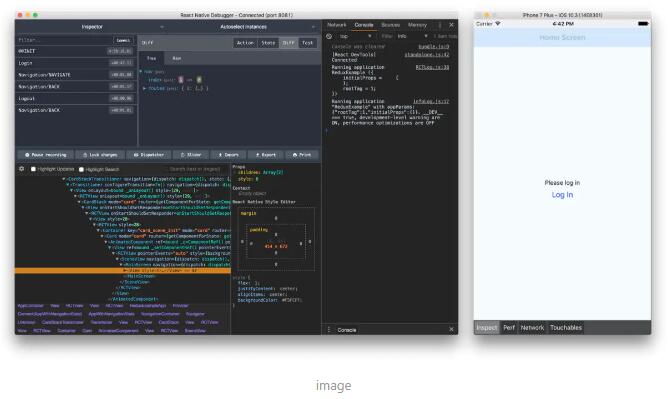Switch to the Sources tab in DevTools

tap(390, 25)
